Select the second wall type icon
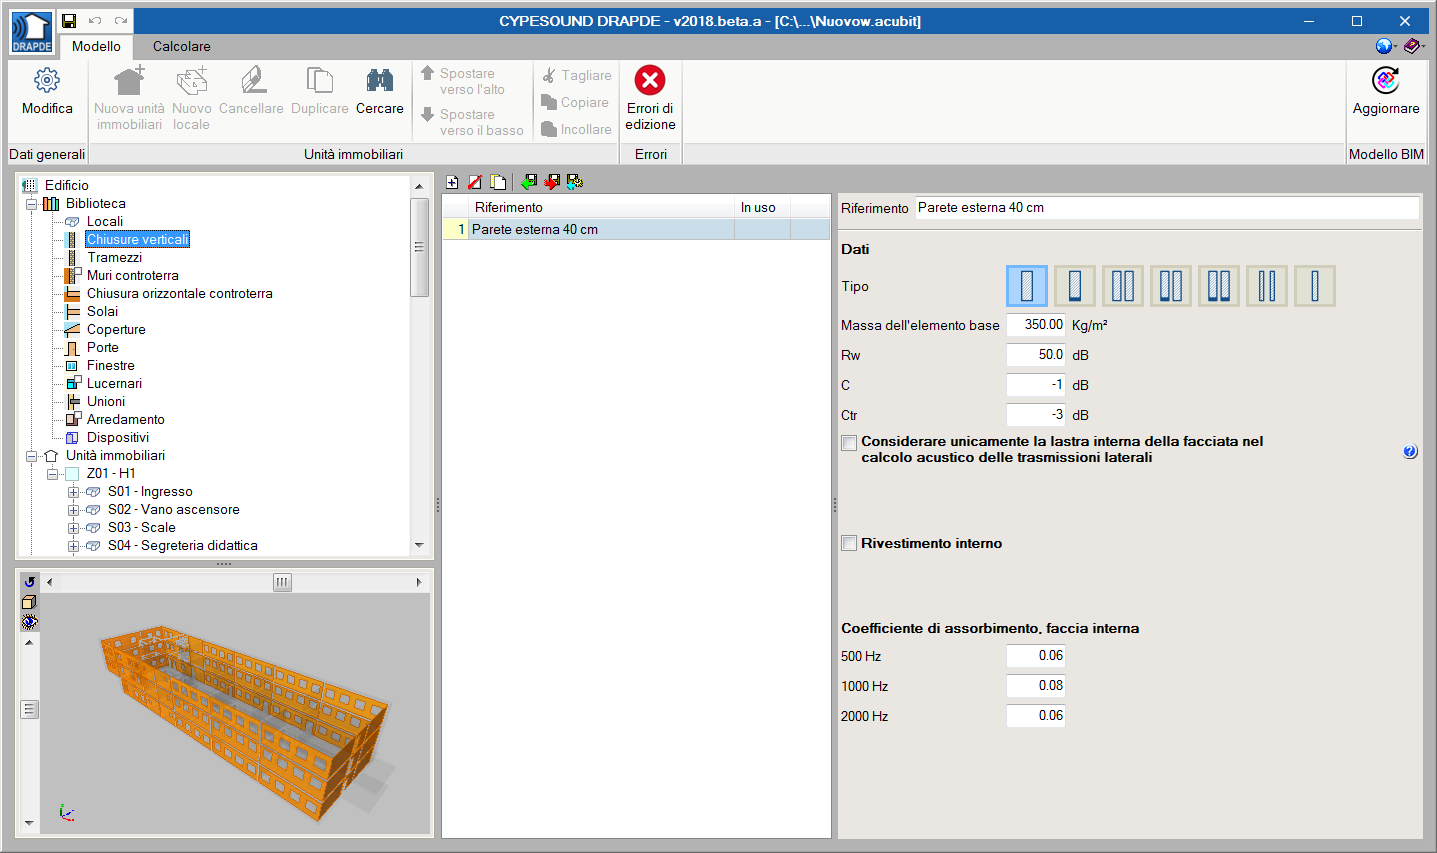Image resolution: width=1437 pixels, height=853 pixels. pyautogui.click(x=1075, y=286)
